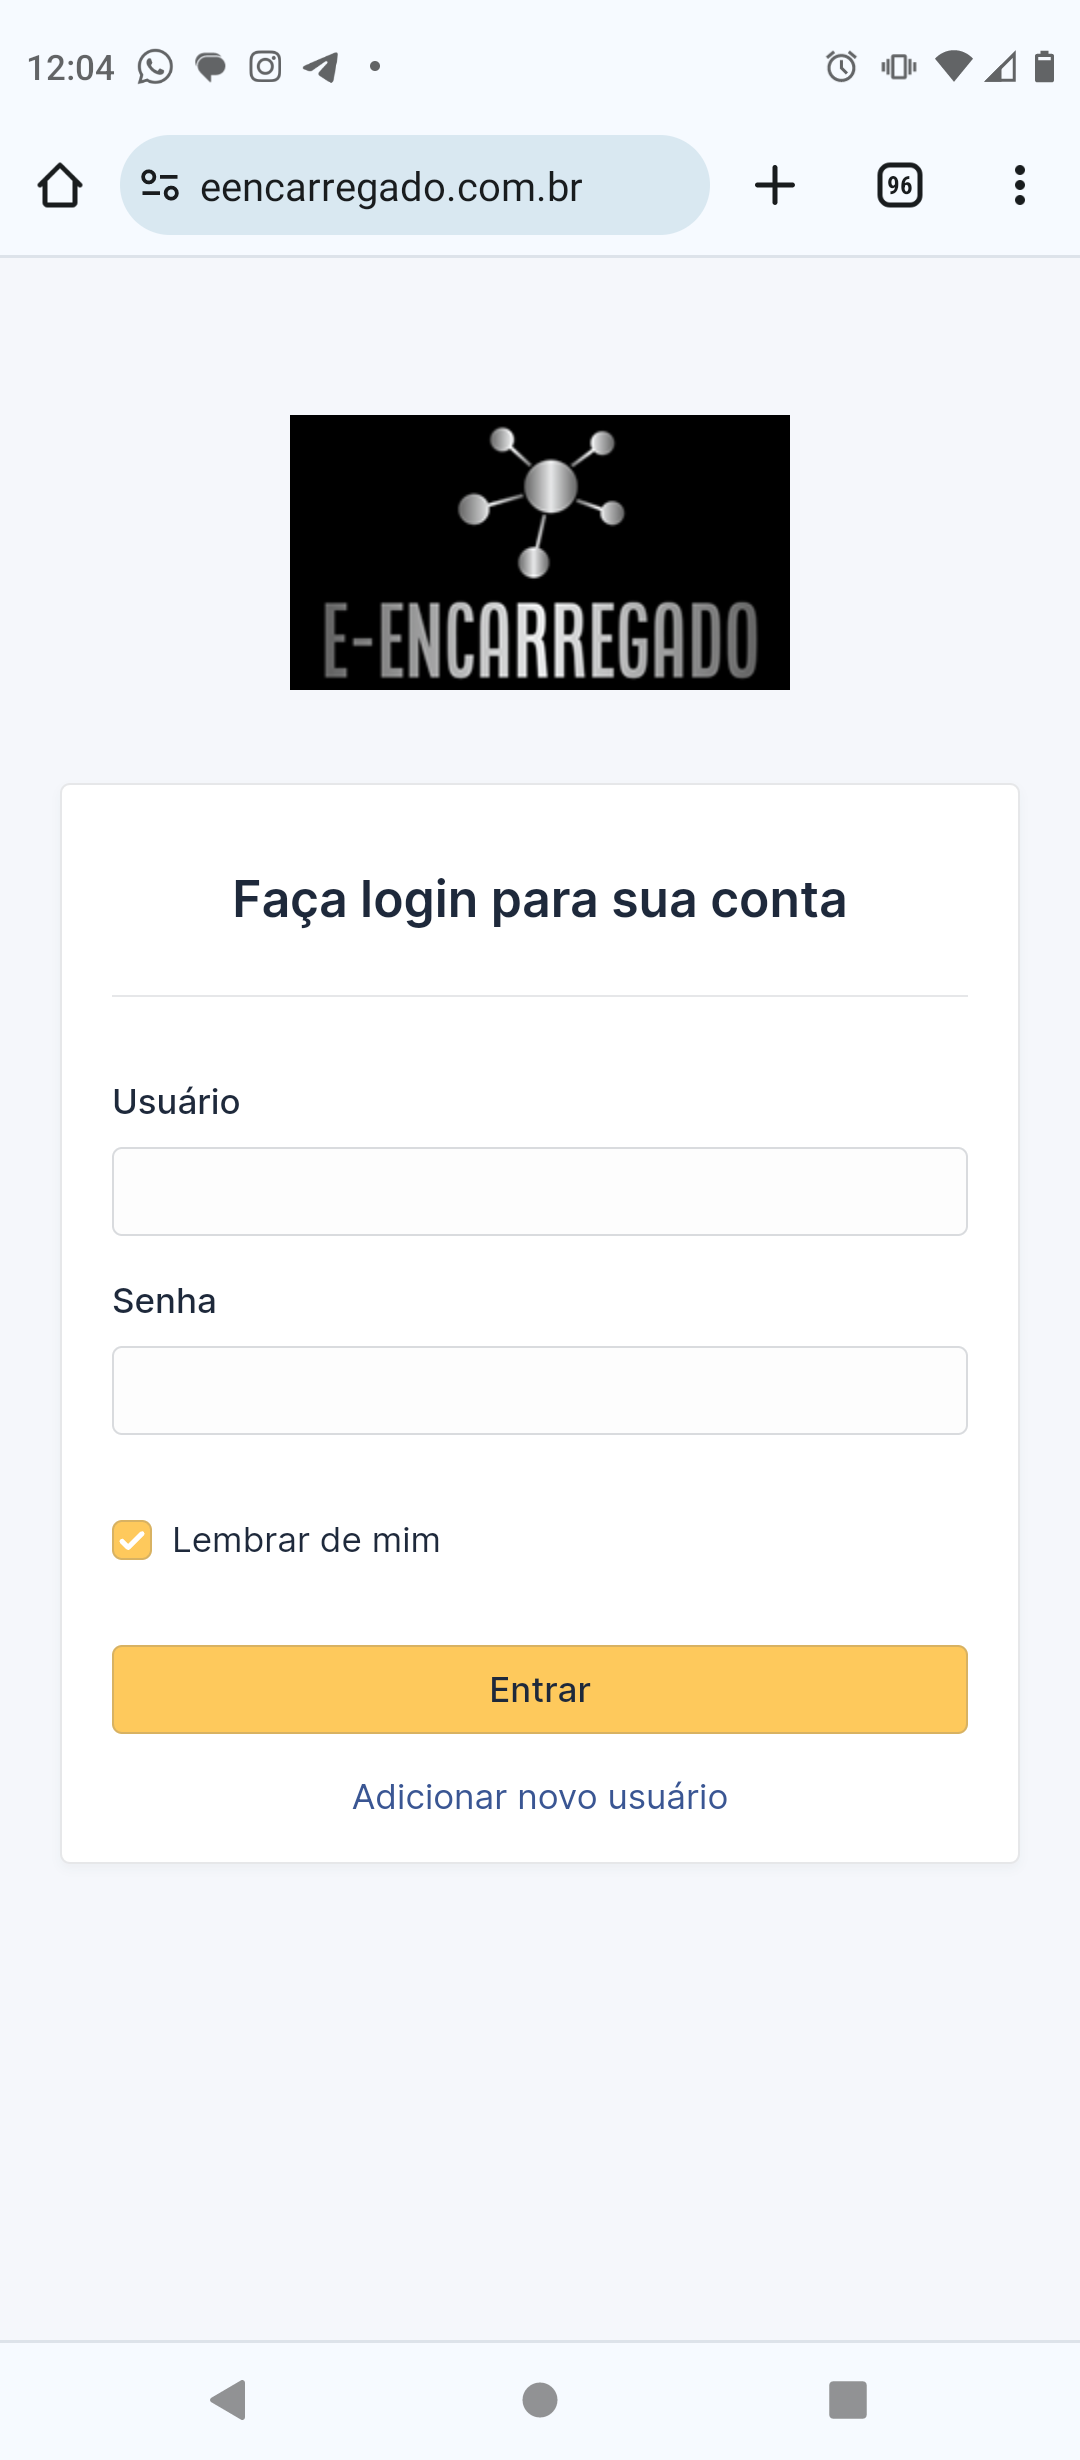Tap the Telegram notification icon
Viewport: 1080px width, 2460px height.
point(320,67)
